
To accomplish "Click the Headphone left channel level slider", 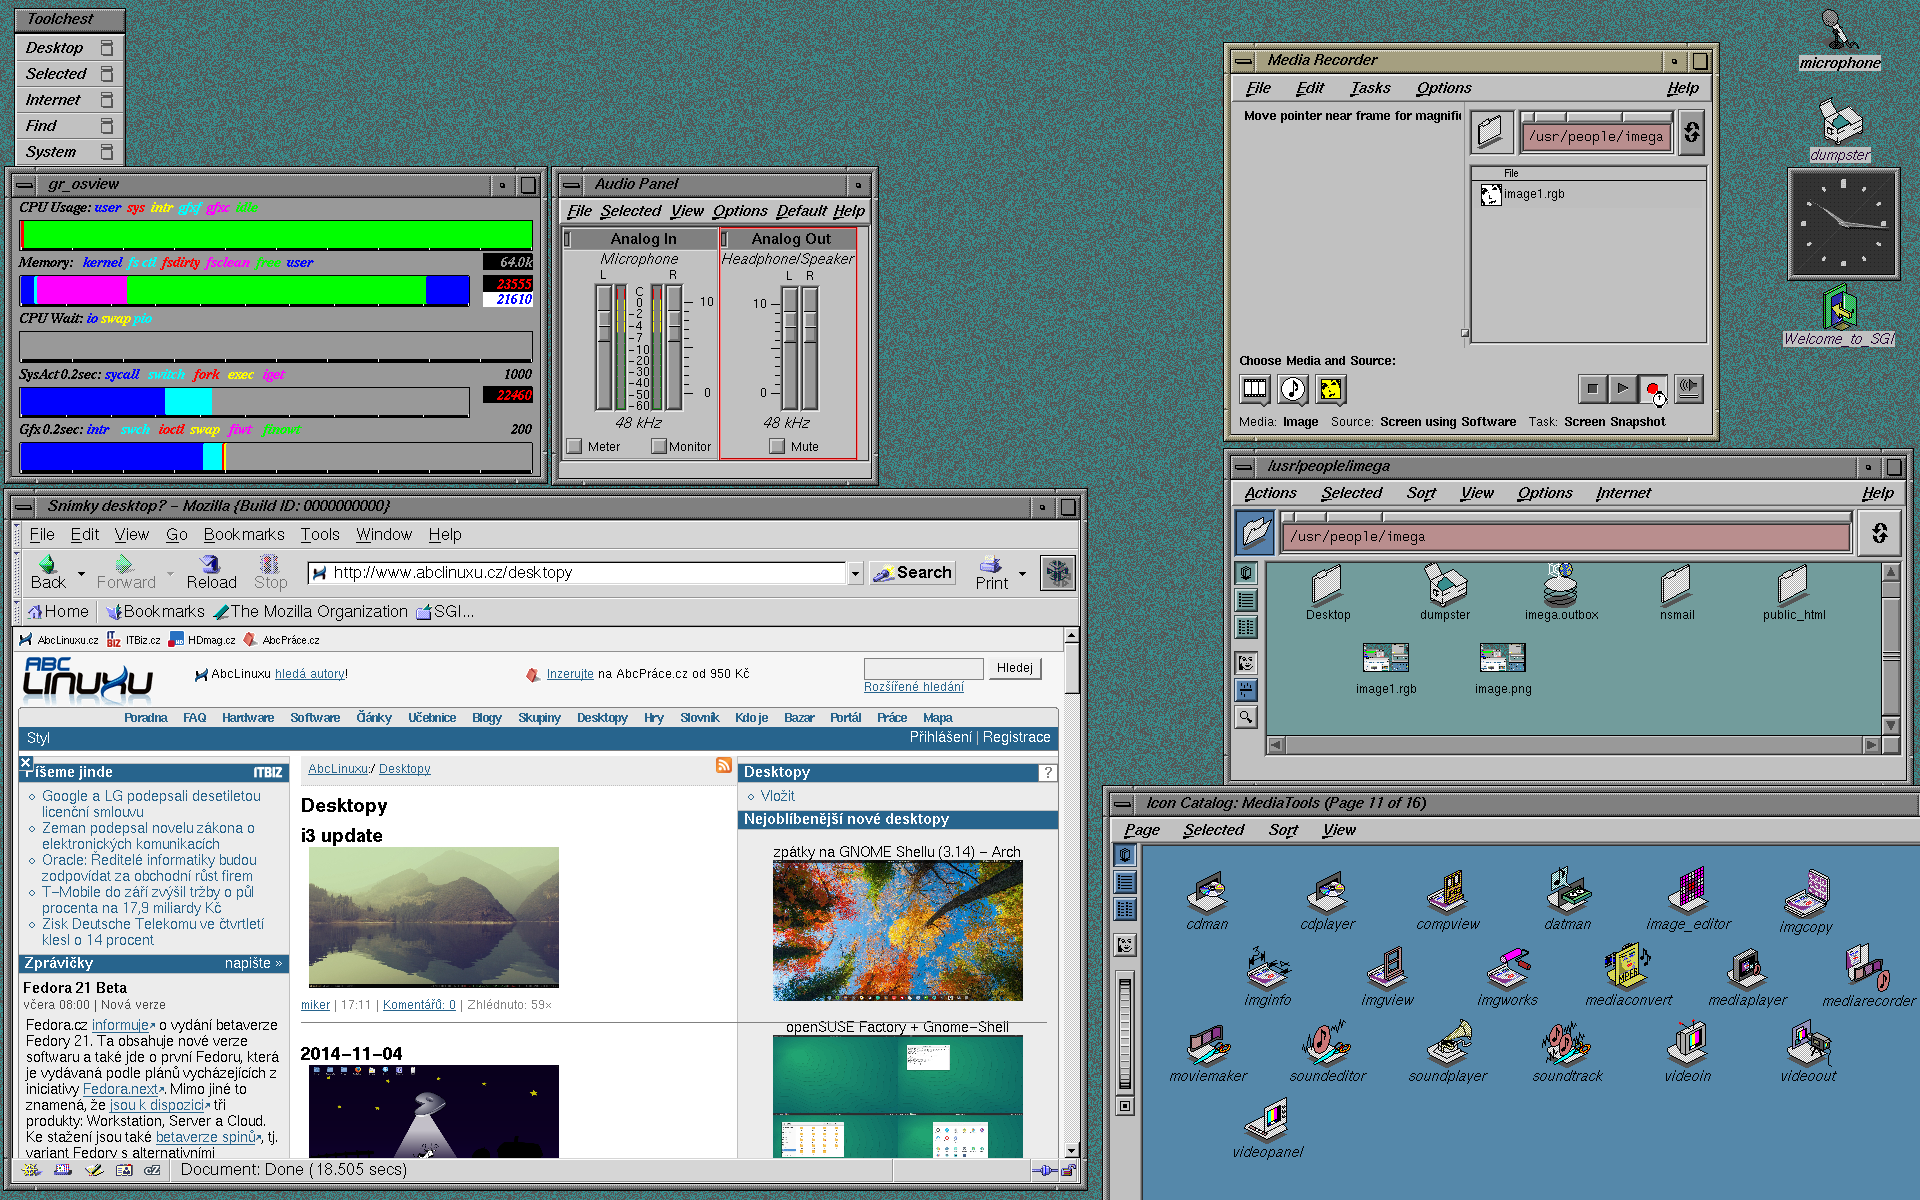I will point(790,325).
